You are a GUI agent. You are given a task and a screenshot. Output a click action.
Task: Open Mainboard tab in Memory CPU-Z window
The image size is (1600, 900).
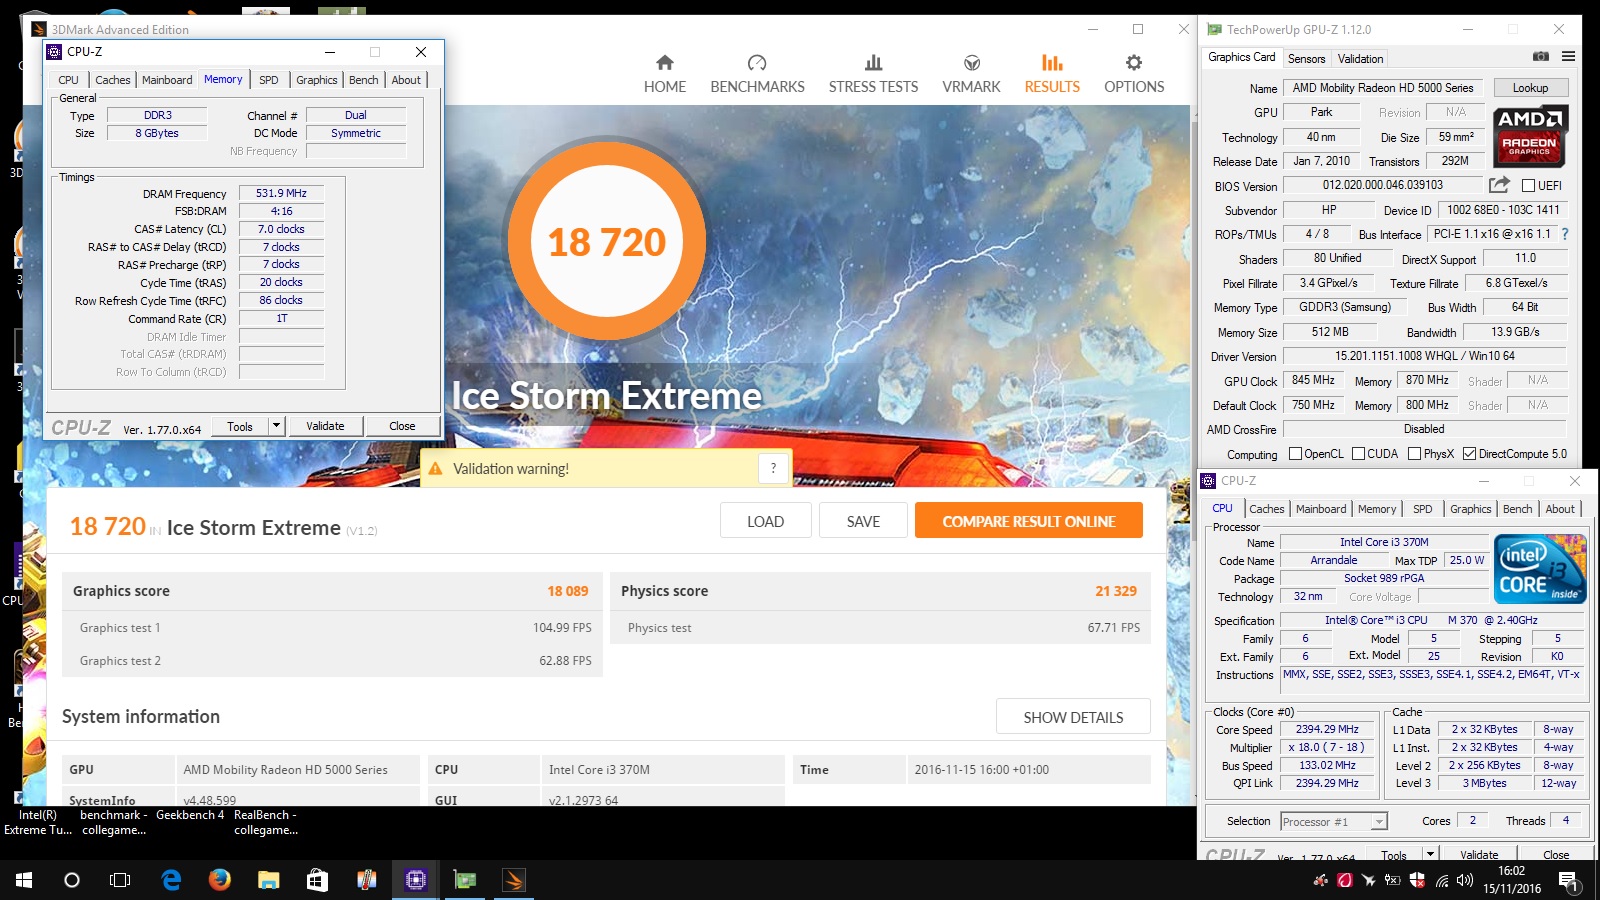tap(167, 80)
